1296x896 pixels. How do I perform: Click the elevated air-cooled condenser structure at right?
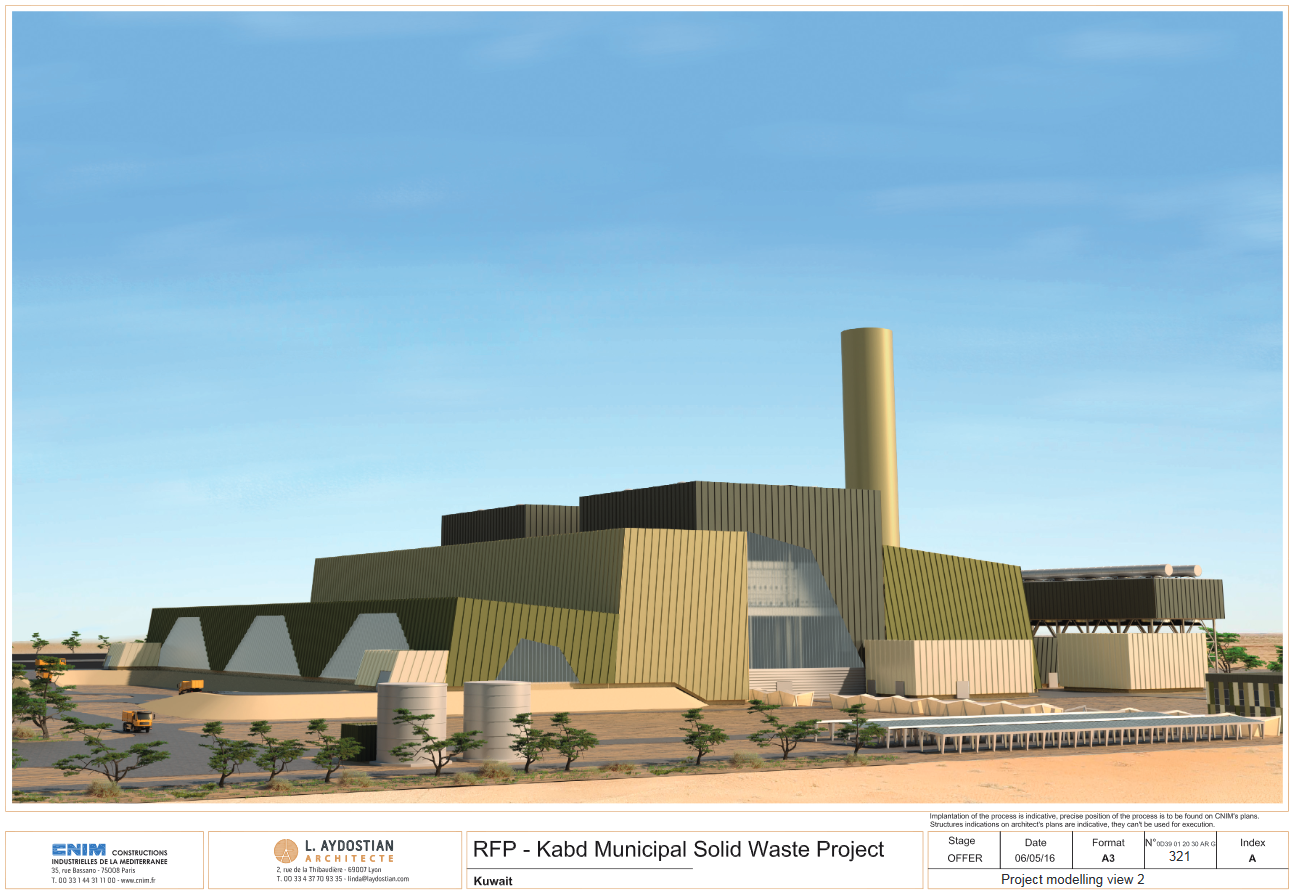tap(1120, 598)
